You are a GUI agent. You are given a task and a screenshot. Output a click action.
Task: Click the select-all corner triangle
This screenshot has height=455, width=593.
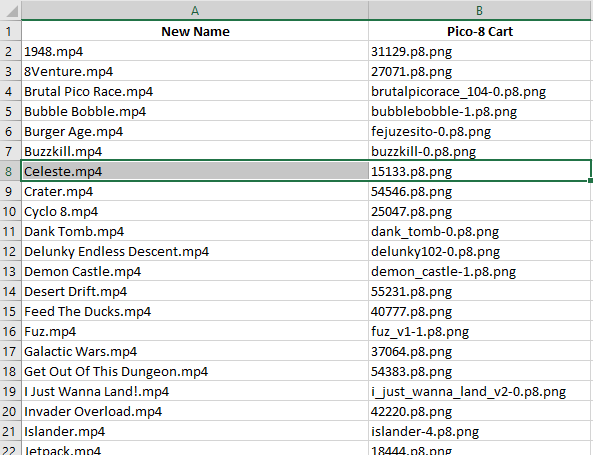[12, 11]
